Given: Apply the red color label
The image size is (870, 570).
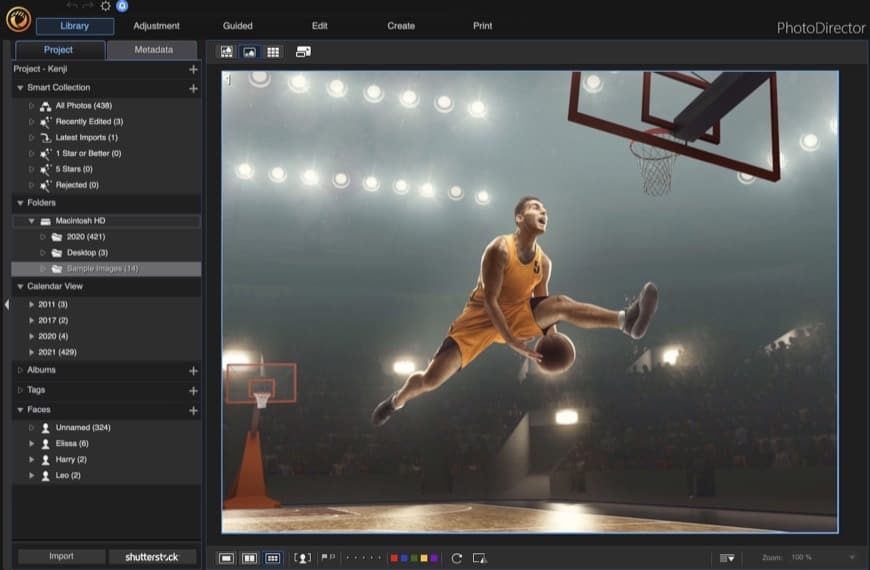Looking at the screenshot, I should [x=394, y=558].
